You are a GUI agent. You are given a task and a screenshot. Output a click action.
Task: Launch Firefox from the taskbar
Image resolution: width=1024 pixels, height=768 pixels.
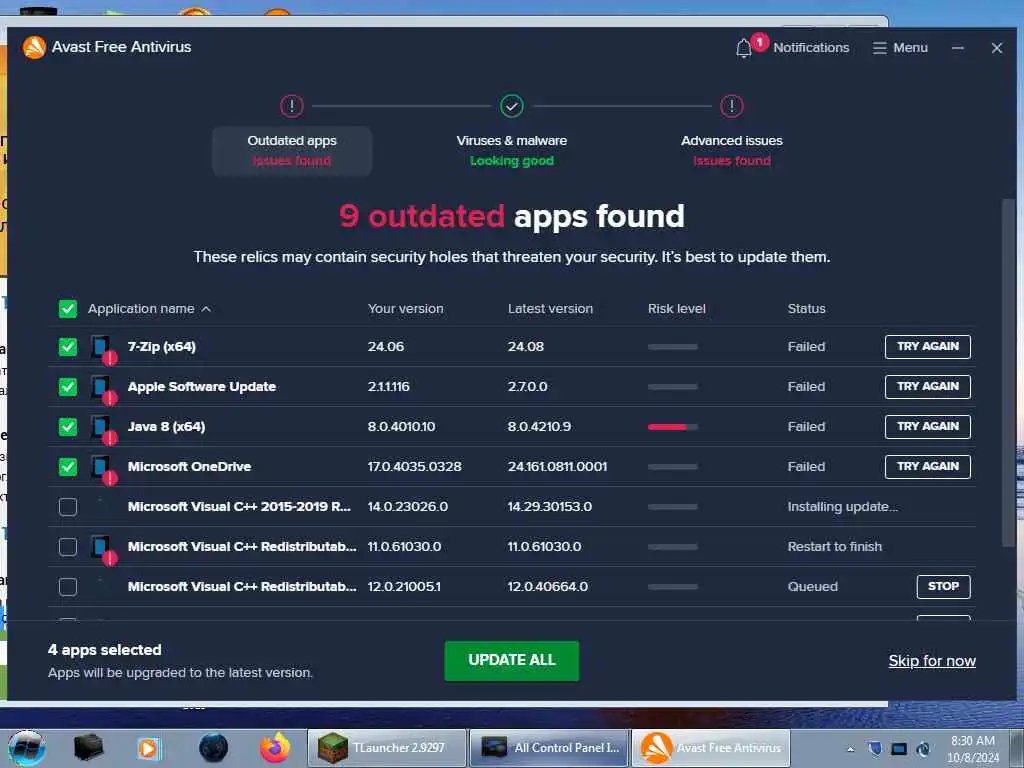[275, 748]
